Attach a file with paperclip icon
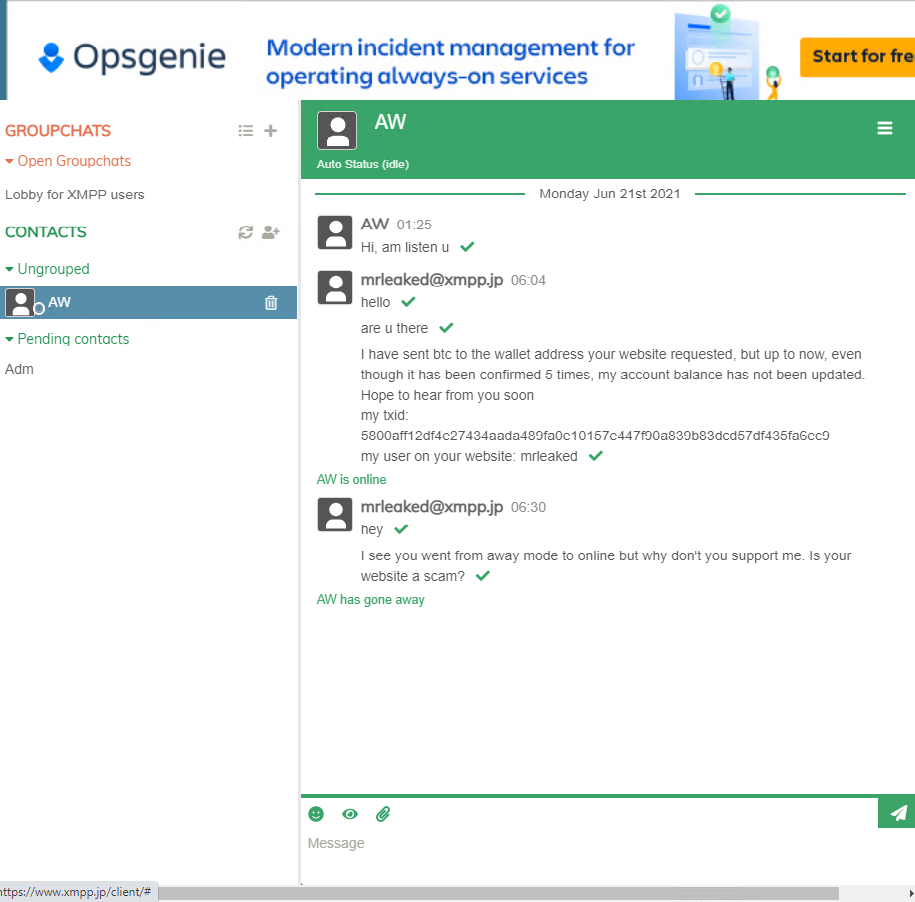 coord(383,814)
